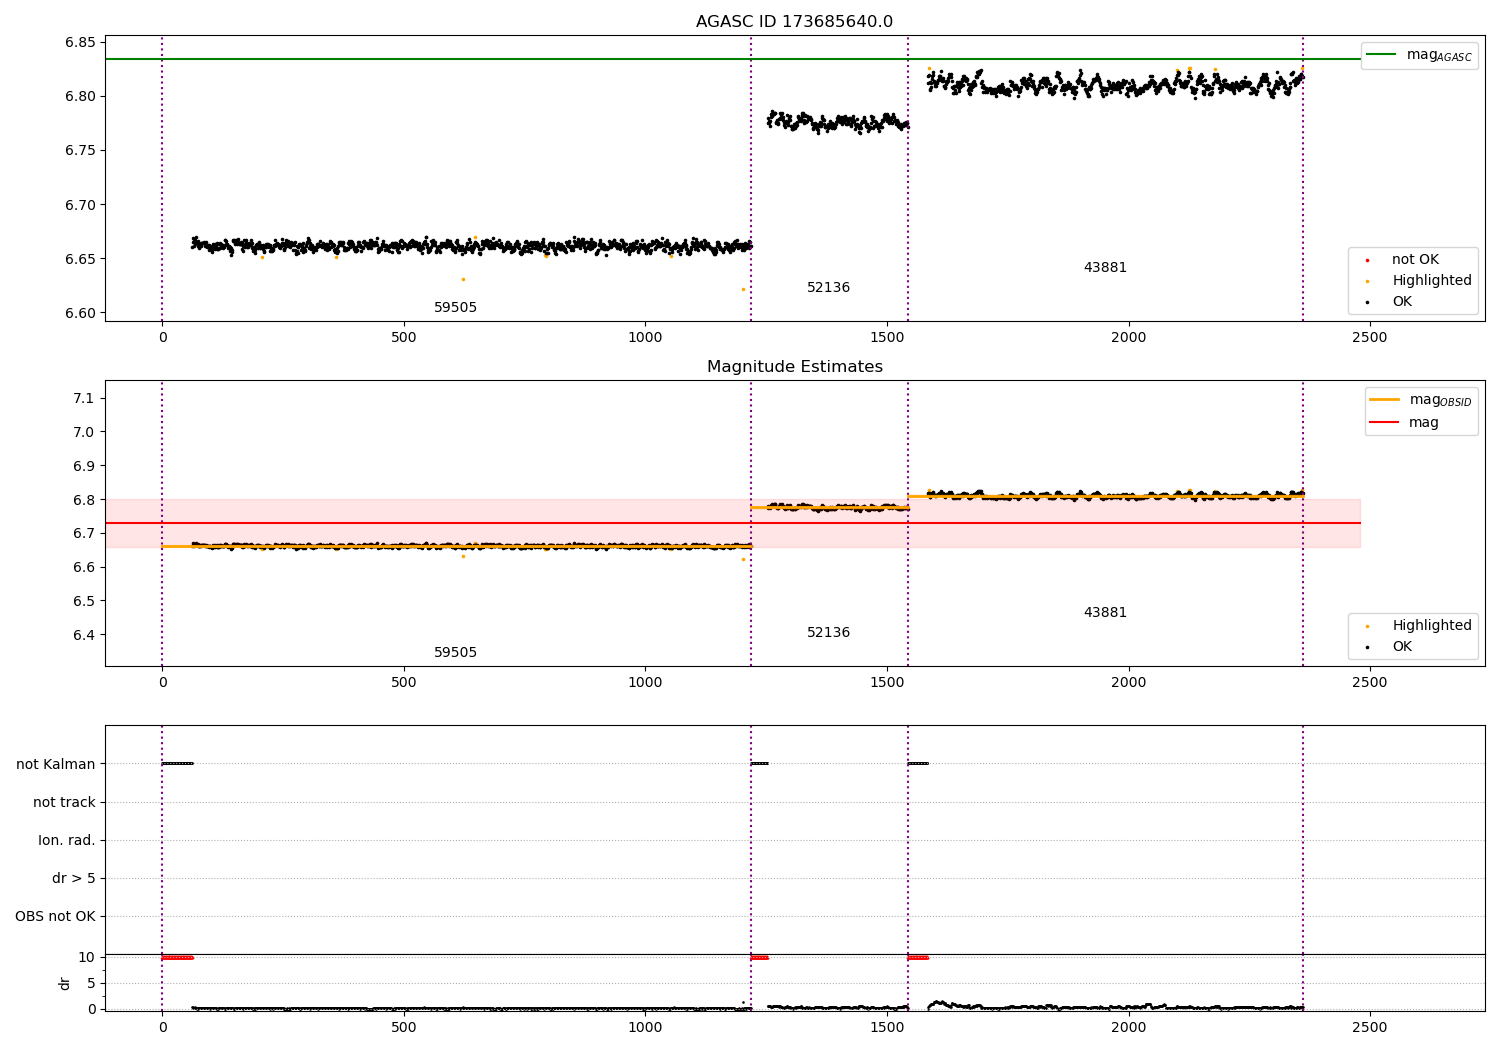Click obsid label 59505 in top plot
Image resolution: width=1500 pixels, height=1050 pixels.
point(455,307)
